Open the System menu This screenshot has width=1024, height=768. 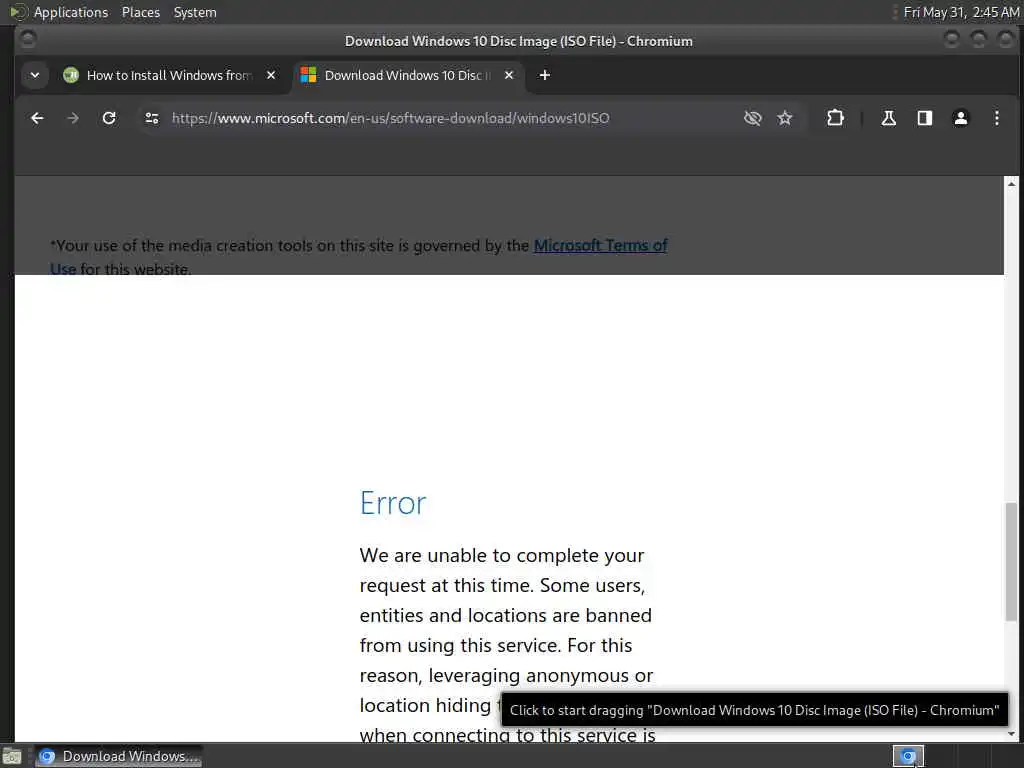[x=195, y=12]
